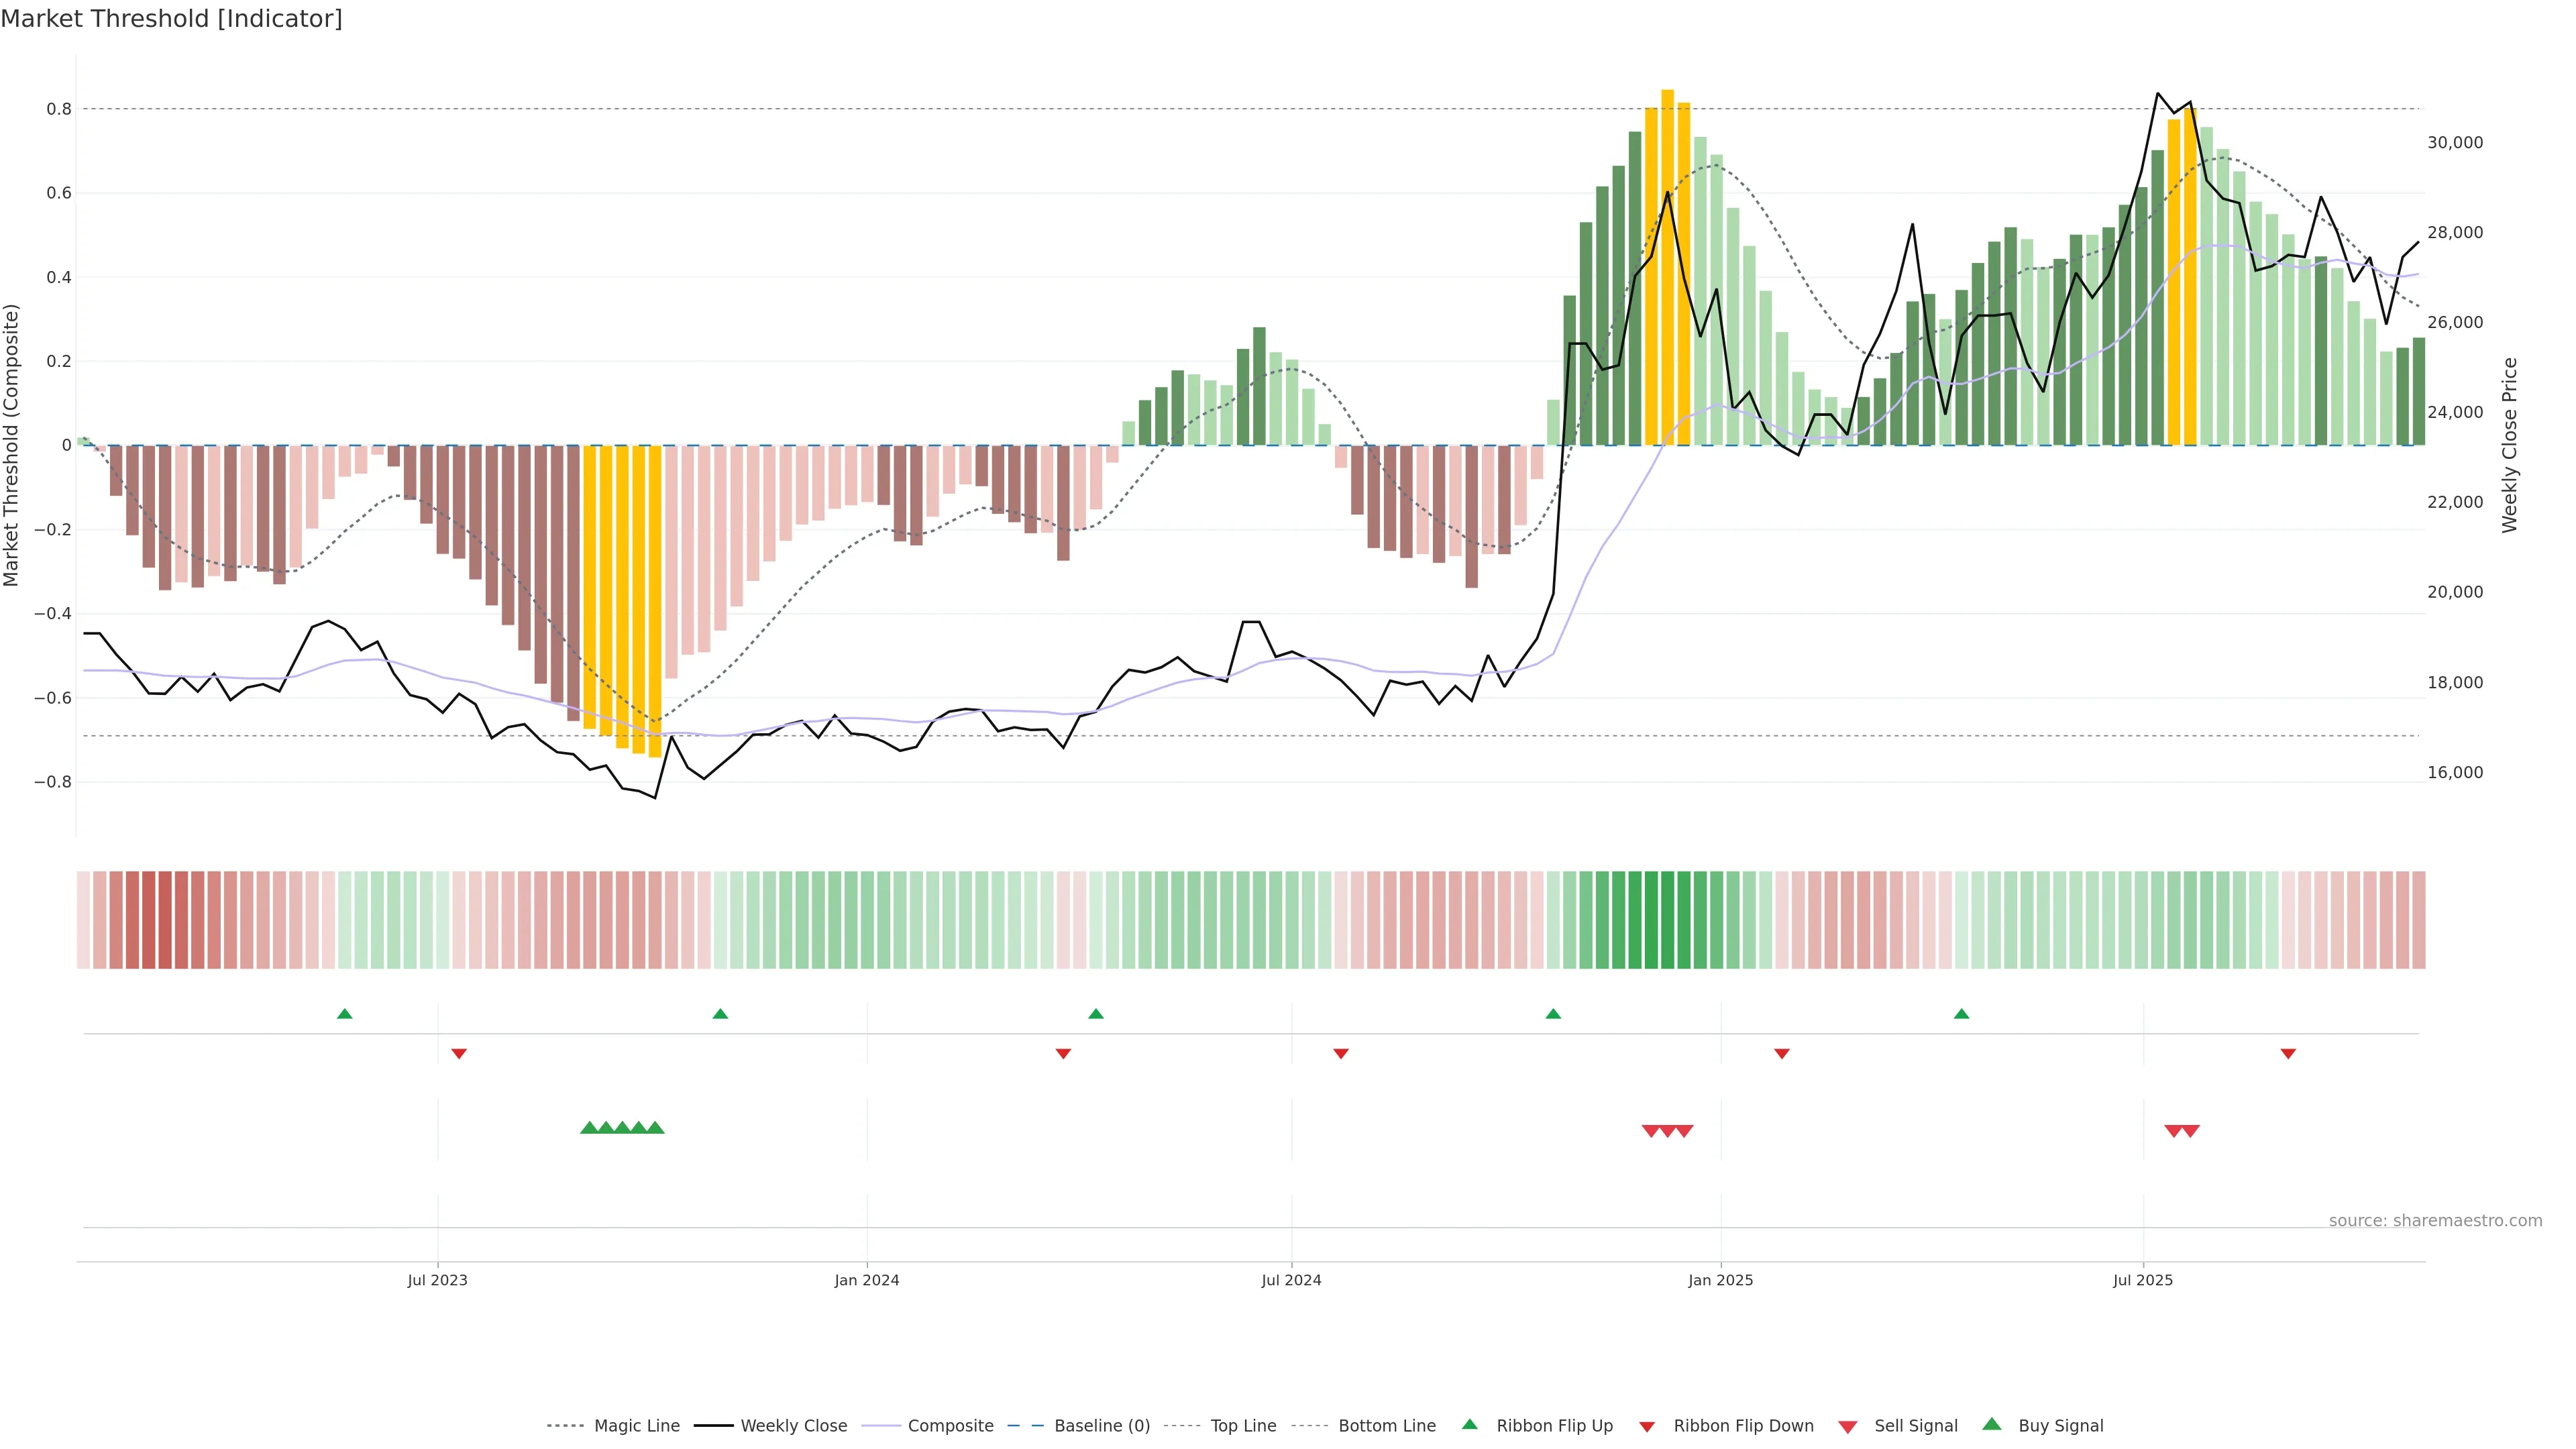
Task: Click the sharemaestro.com source text
Action: pyautogui.click(x=2435, y=1221)
